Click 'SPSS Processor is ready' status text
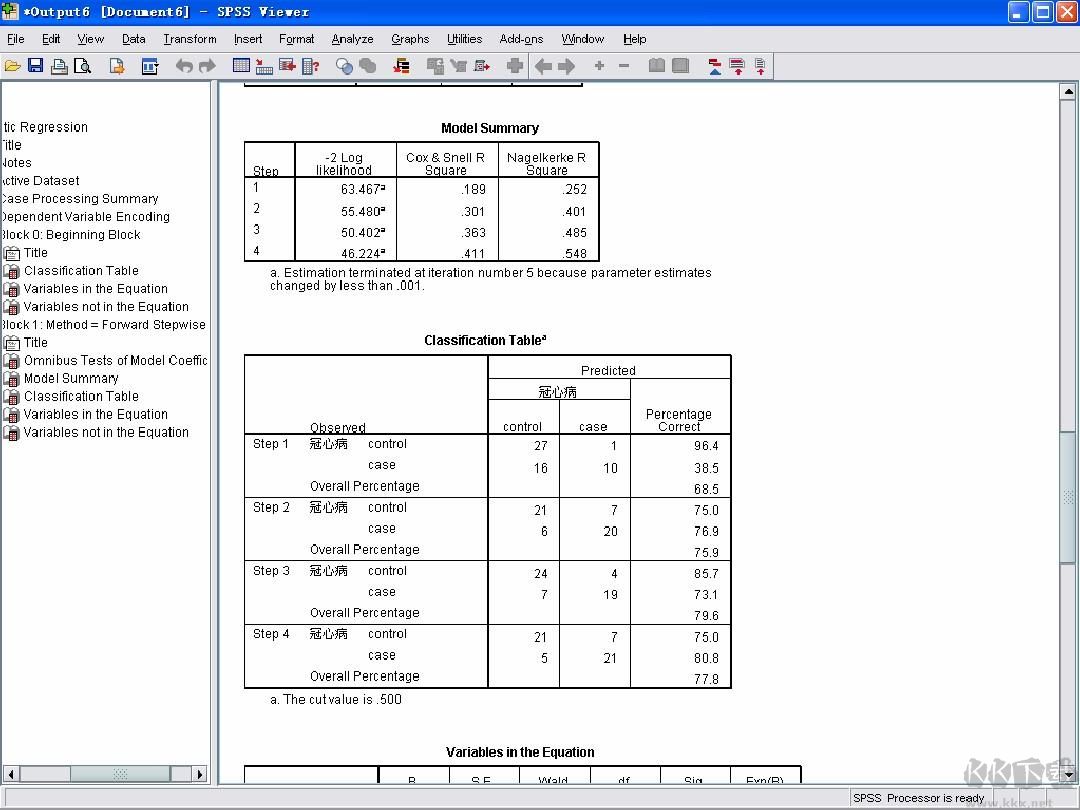This screenshot has width=1080, height=810. (x=918, y=798)
